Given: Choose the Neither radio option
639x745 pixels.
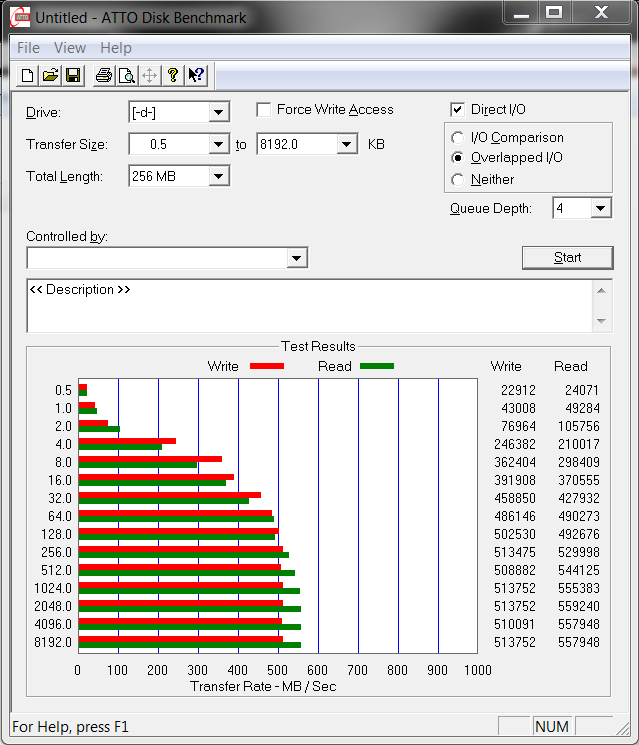Looking at the screenshot, I should pyautogui.click(x=458, y=180).
